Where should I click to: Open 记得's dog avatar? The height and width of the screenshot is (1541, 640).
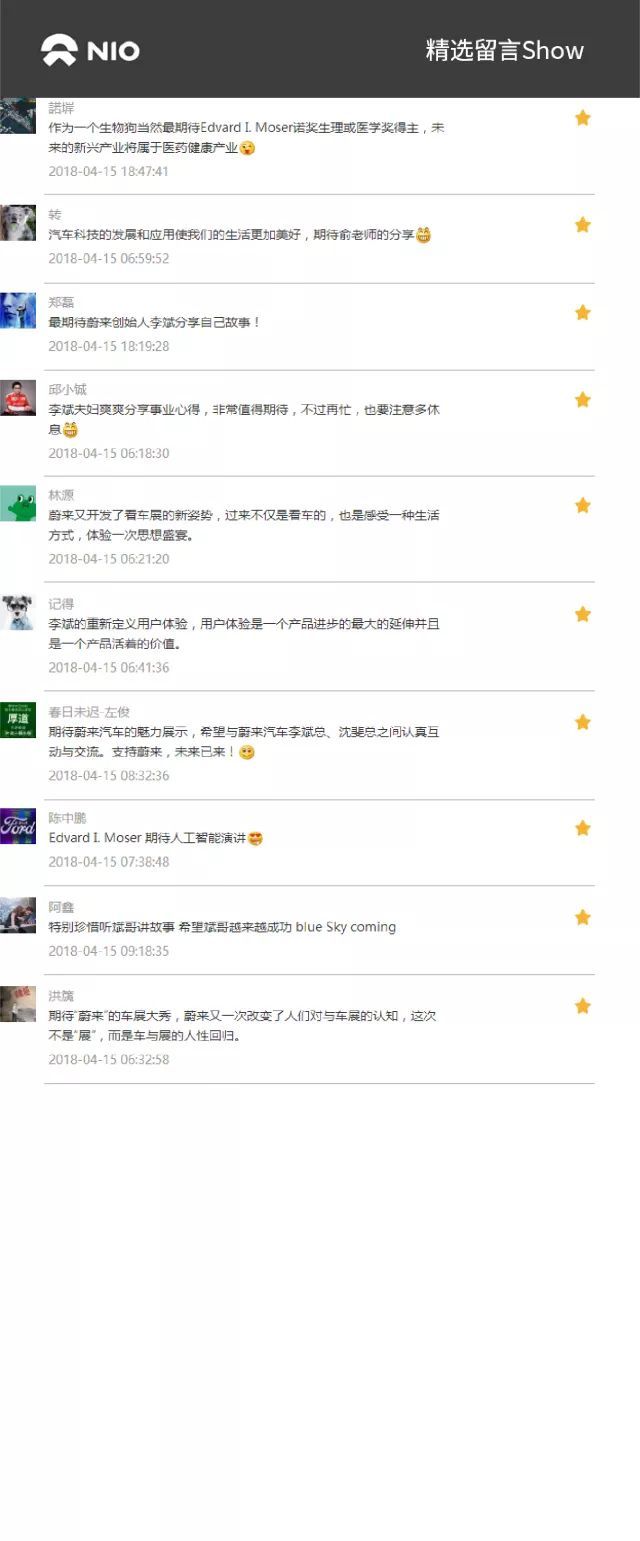[18, 612]
